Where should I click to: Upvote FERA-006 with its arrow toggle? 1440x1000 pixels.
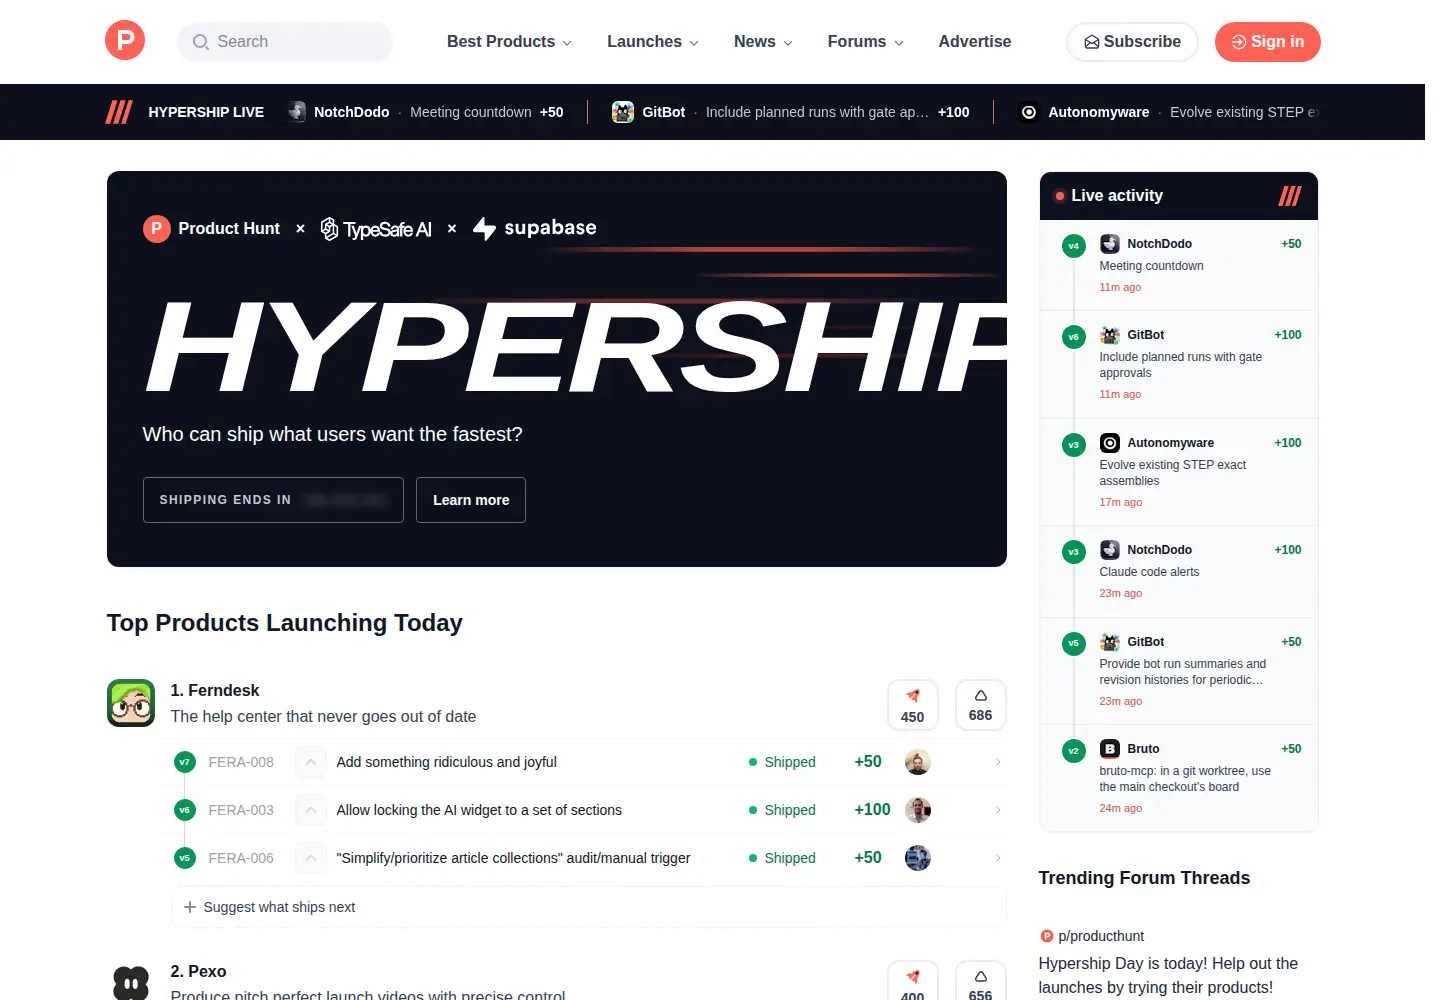coord(311,858)
